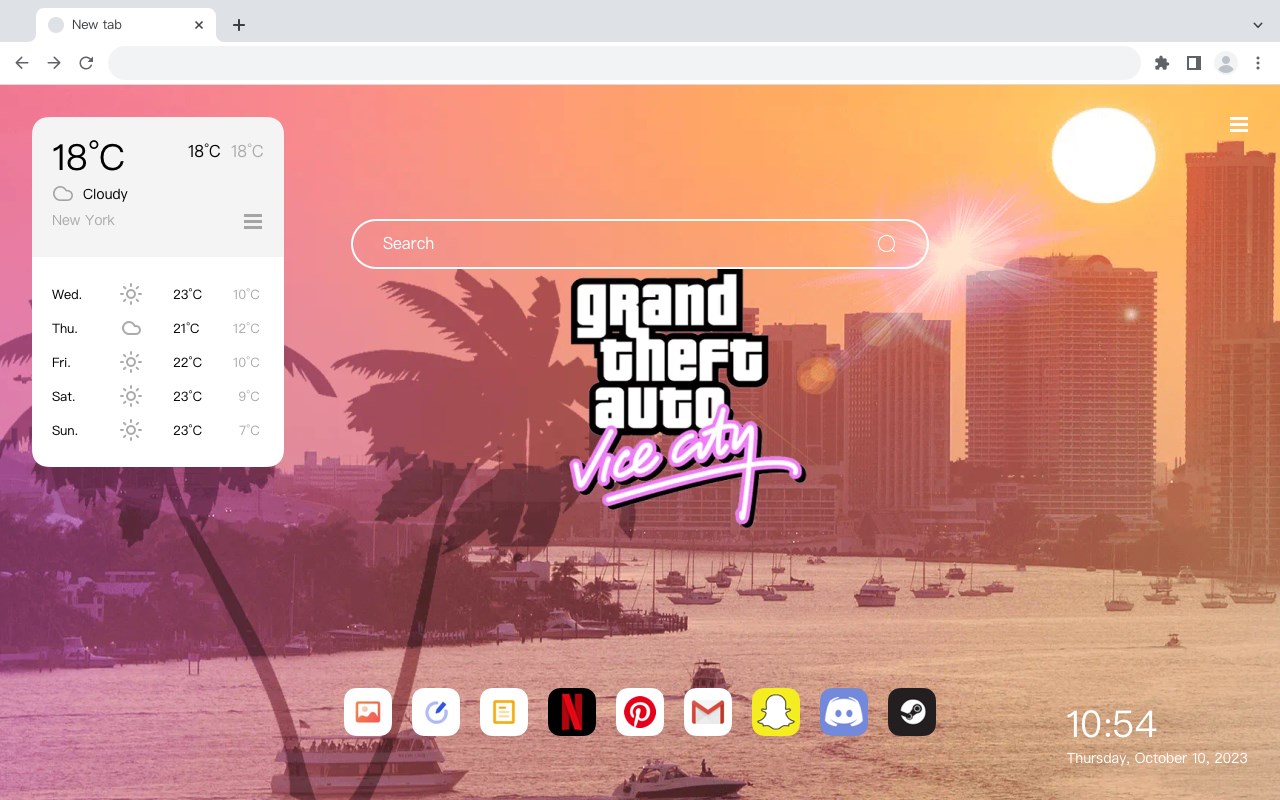
Task: Go forward in browser history
Action: 54,63
